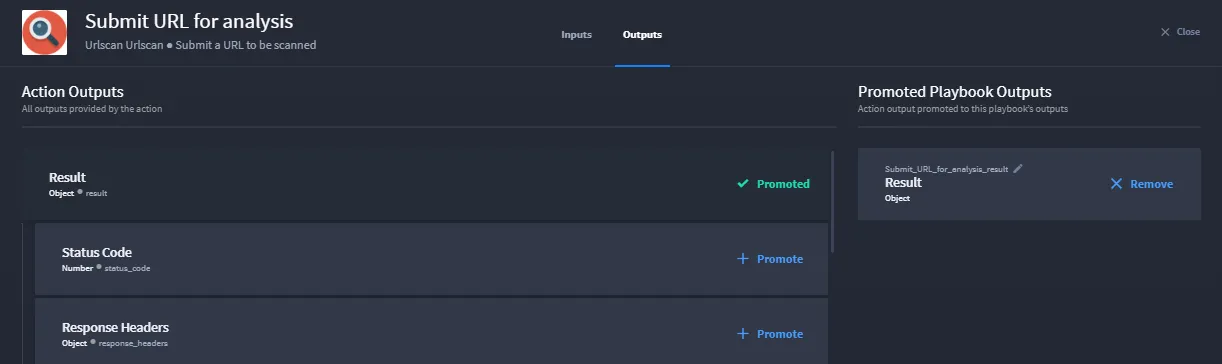Click the Urlscan subtitle text
The image size is (1222, 364).
tap(201, 45)
